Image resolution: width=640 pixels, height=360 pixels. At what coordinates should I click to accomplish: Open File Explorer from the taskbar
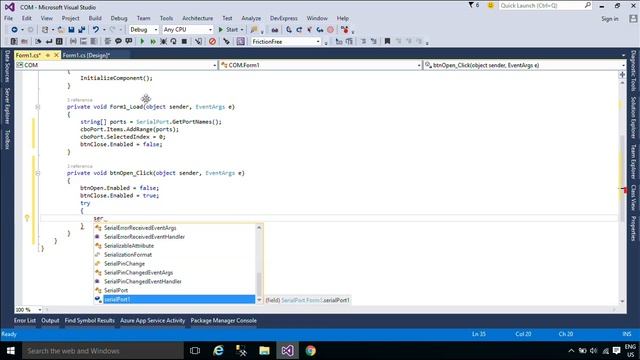(264, 351)
